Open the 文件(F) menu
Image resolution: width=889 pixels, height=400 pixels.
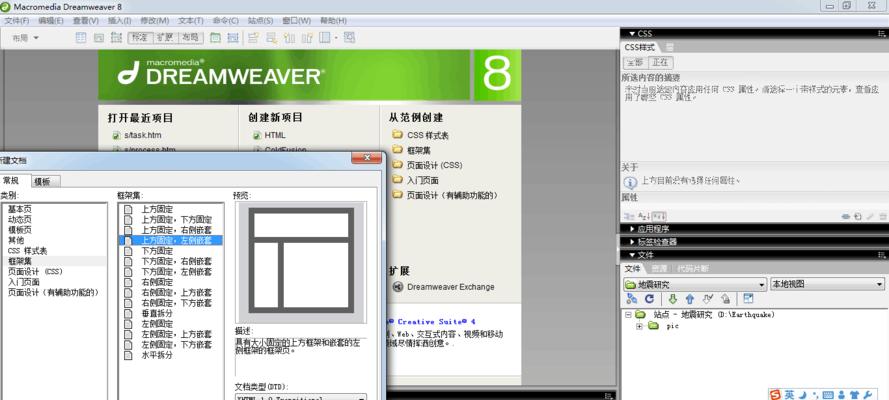click(x=17, y=20)
